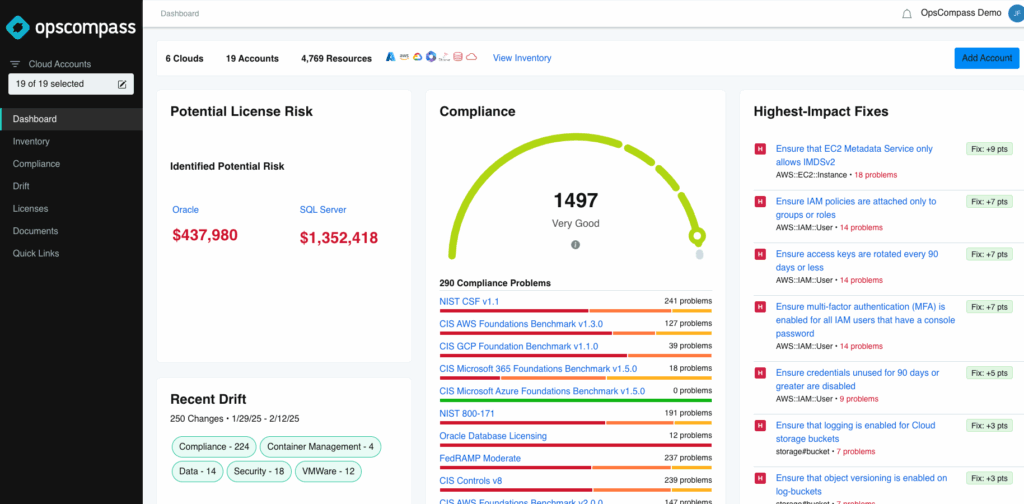Open Inventory in the sidebar
This screenshot has height=504, width=1024.
31,142
